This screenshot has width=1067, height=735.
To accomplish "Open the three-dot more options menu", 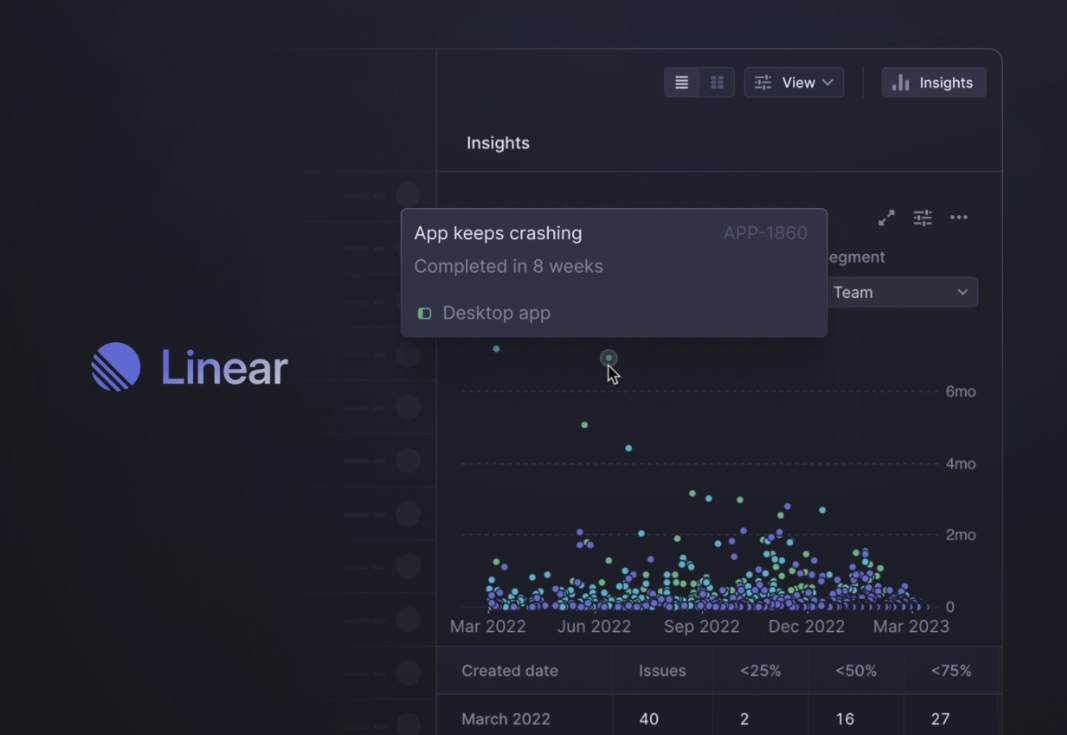I will (959, 217).
